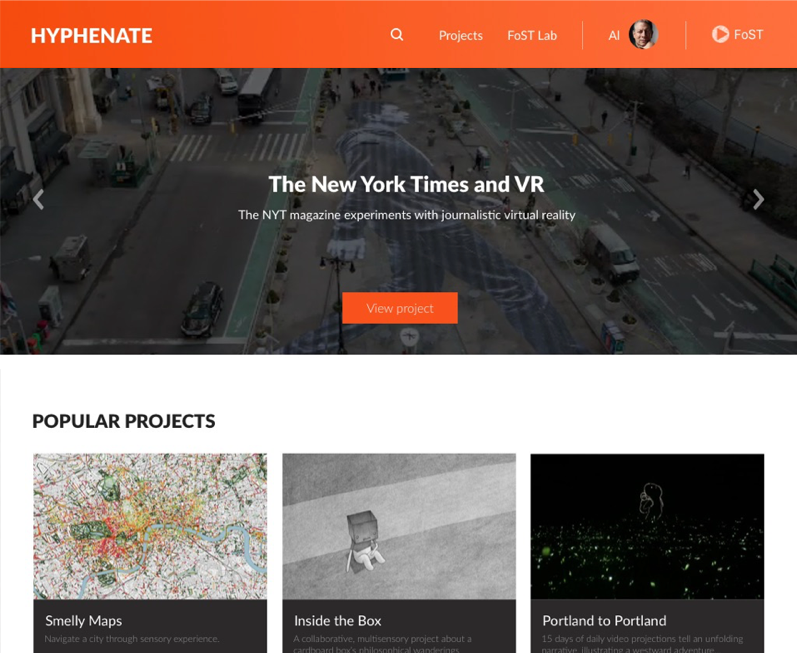Click the FoST text in header

tap(748, 35)
